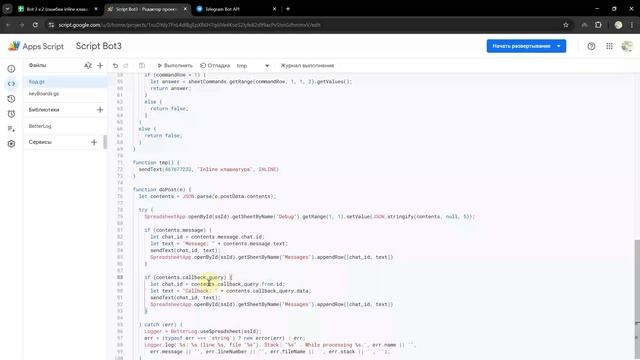
Task: Click the catch (err) line
Action: coord(160,324)
